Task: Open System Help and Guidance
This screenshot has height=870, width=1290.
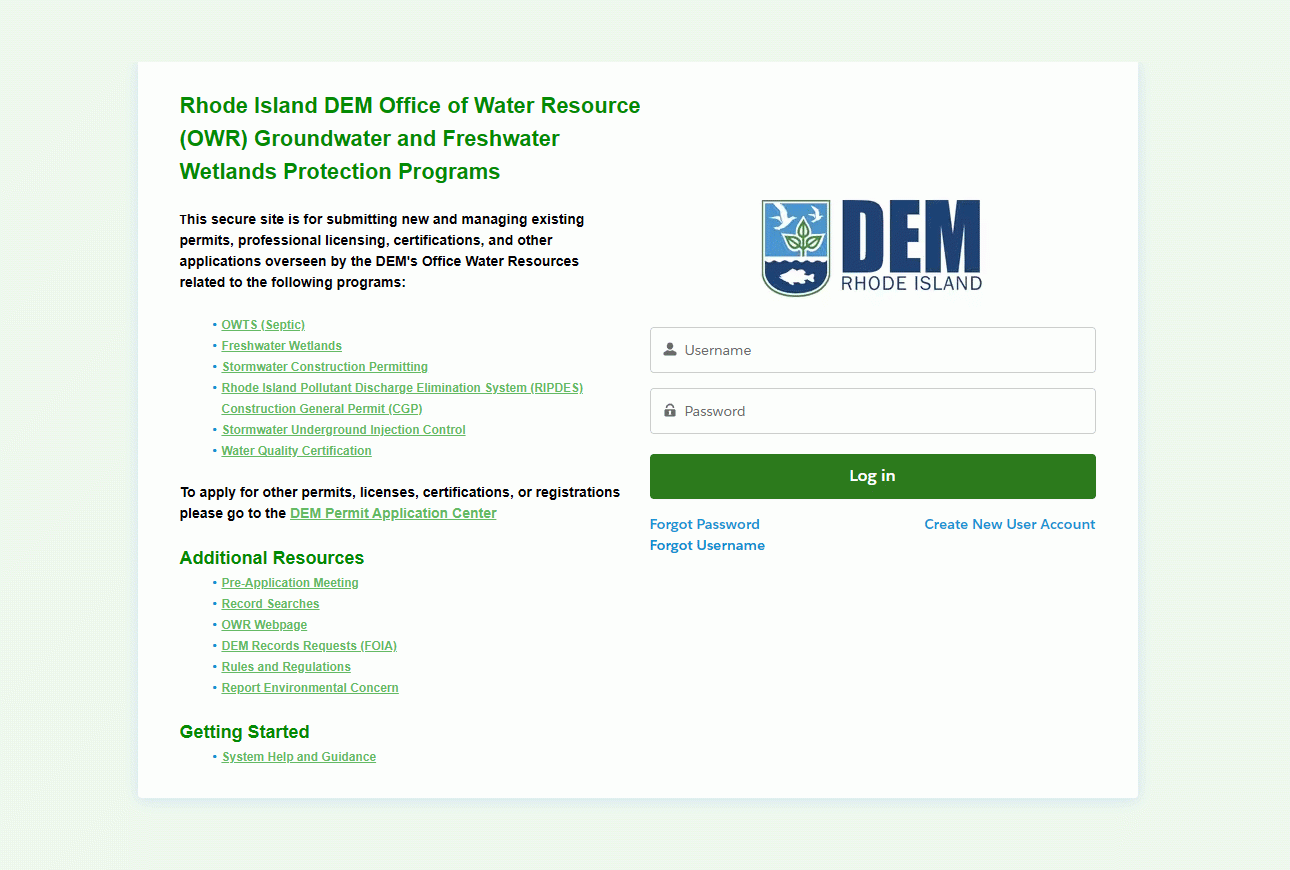Action: [298, 757]
